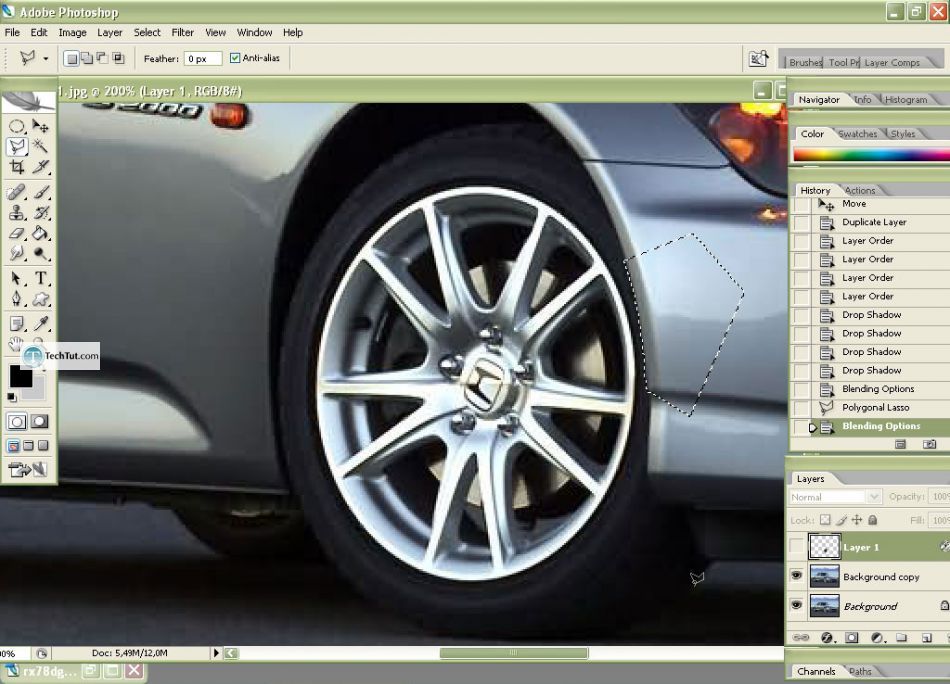Select the Notes tool
The width and height of the screenshot is (950, 684).
(x=16, y=324)
